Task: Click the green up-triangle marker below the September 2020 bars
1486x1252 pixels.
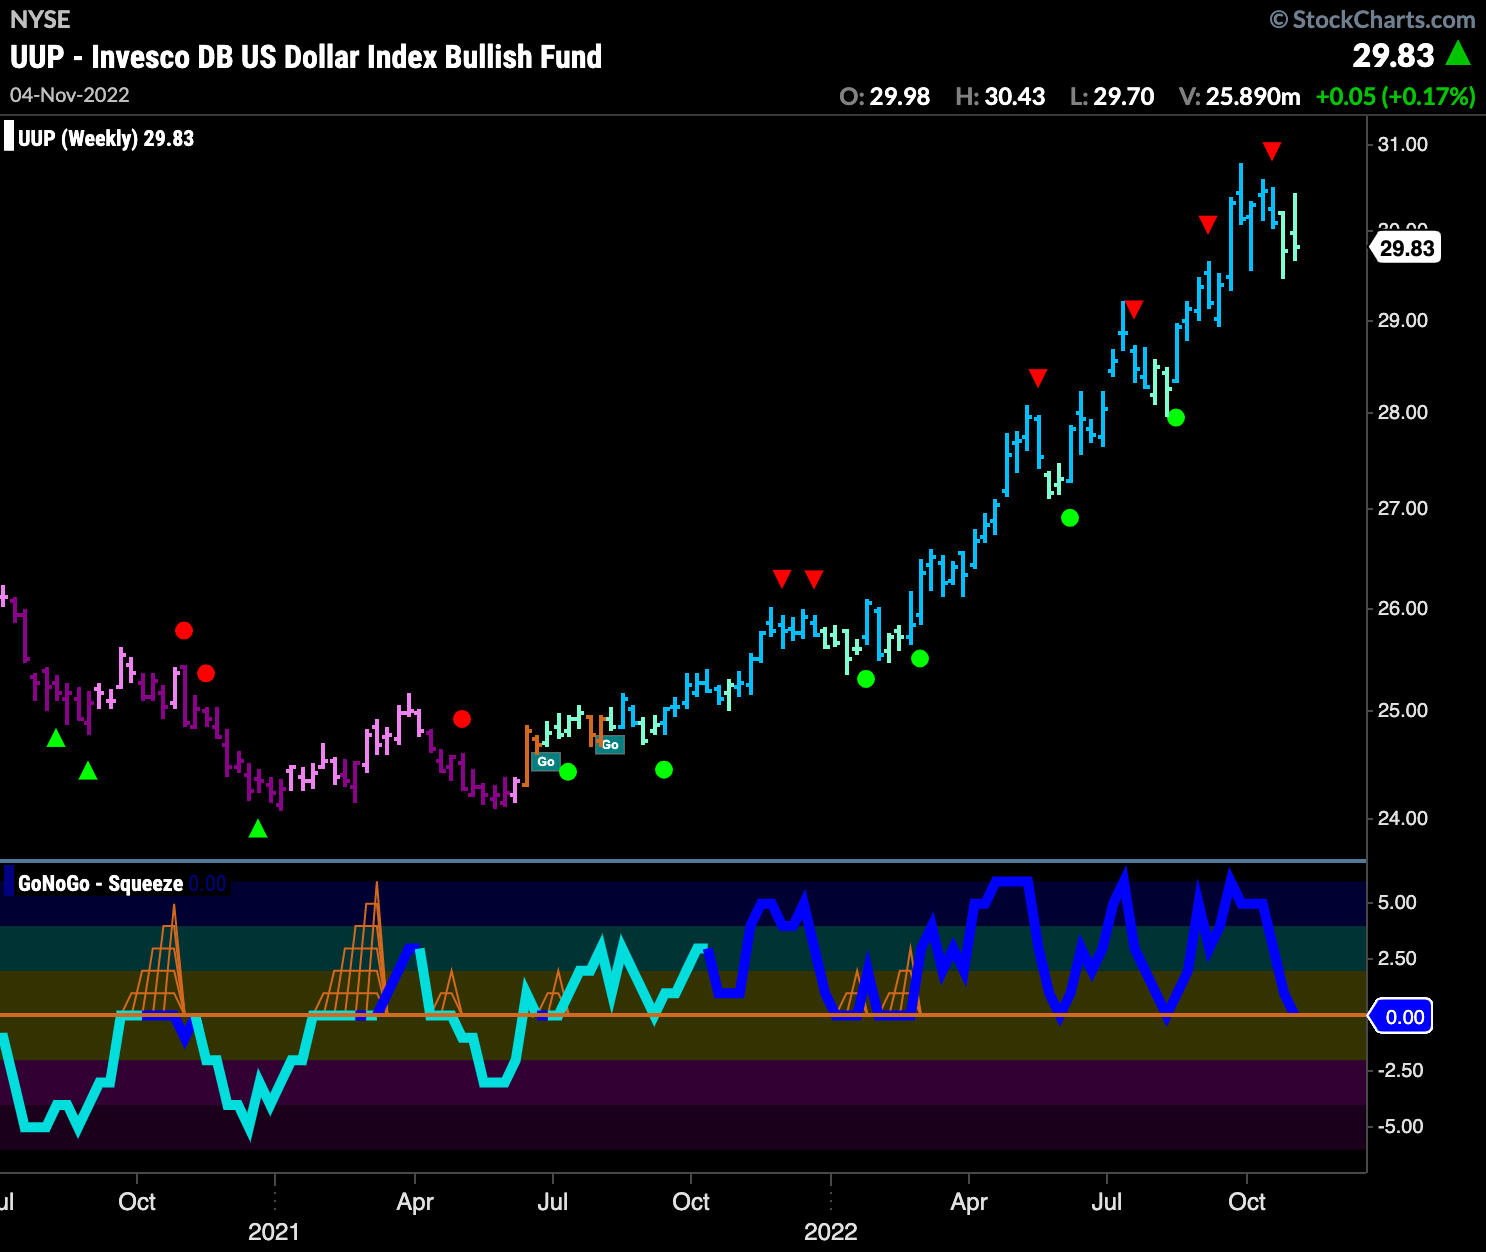Action: [x=88, y=771]
